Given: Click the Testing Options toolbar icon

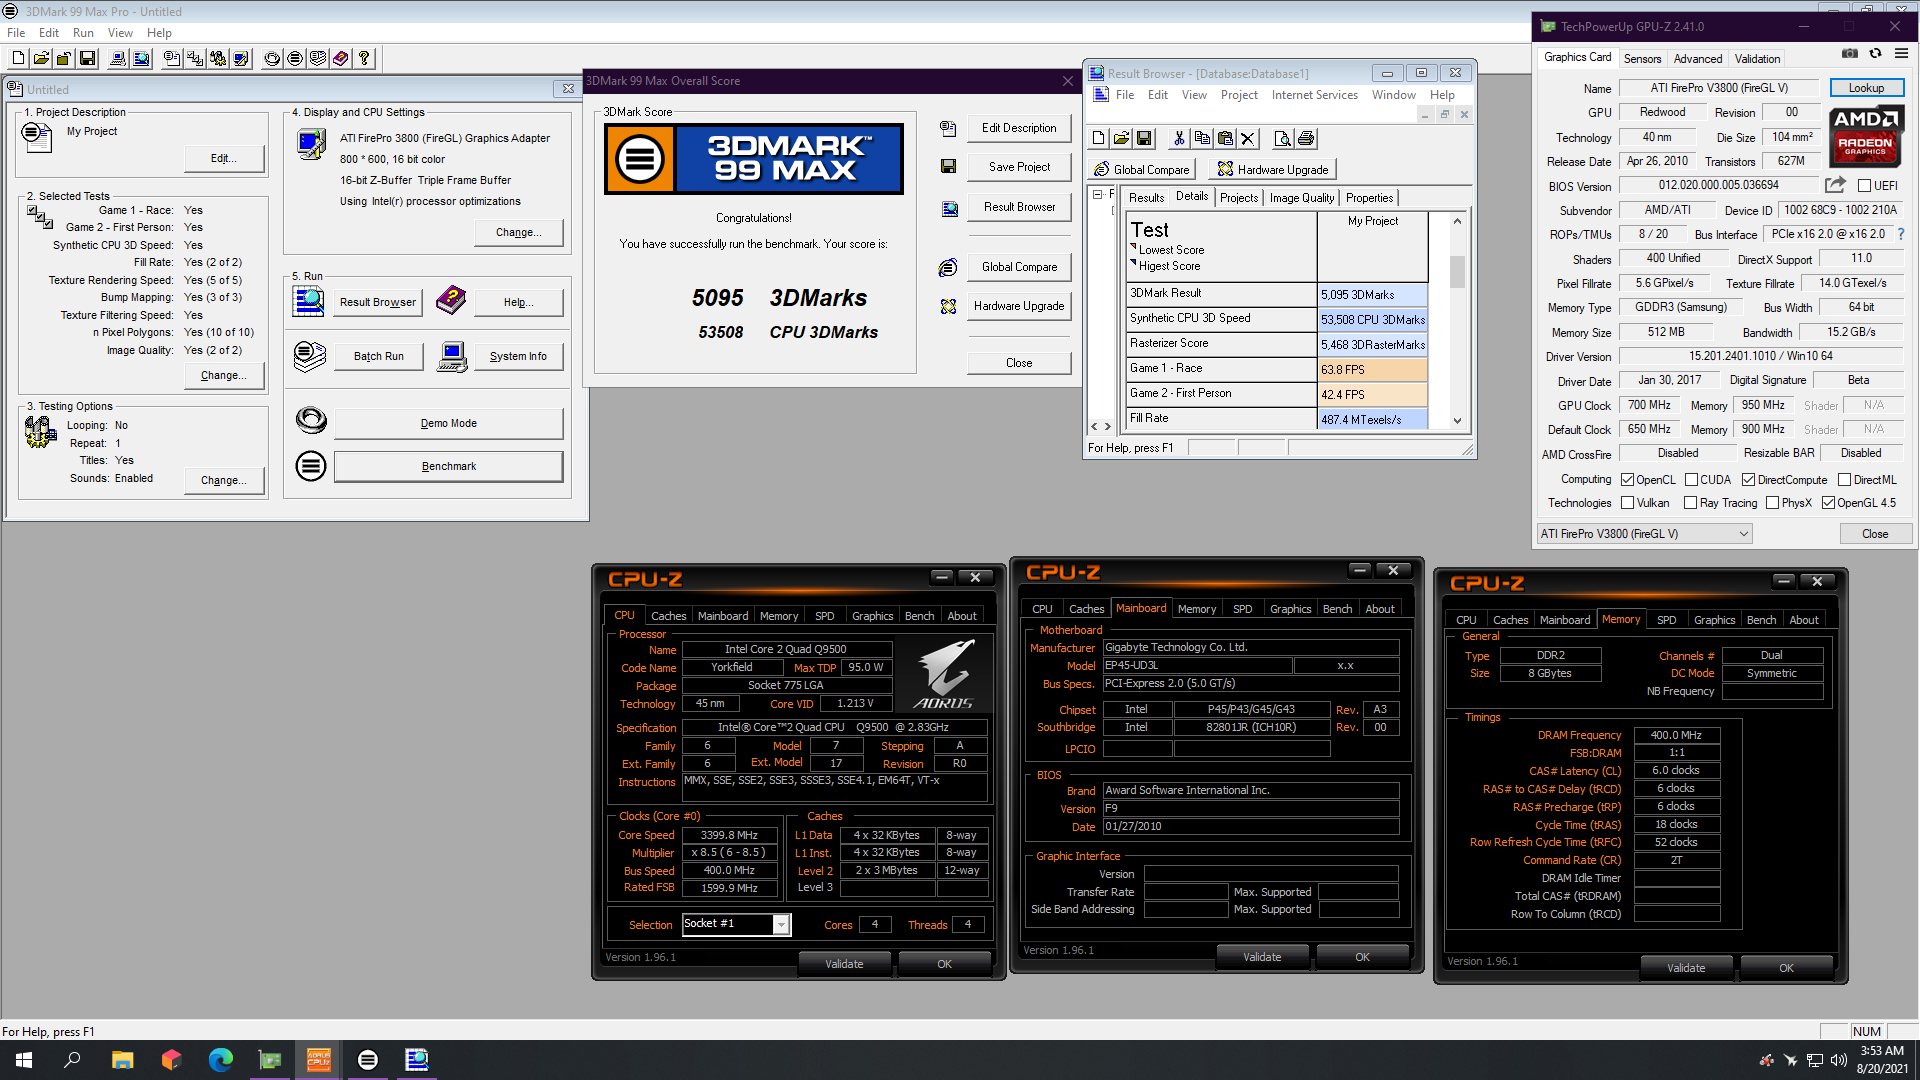Looking at the screenshot, I should coord(218,59).
